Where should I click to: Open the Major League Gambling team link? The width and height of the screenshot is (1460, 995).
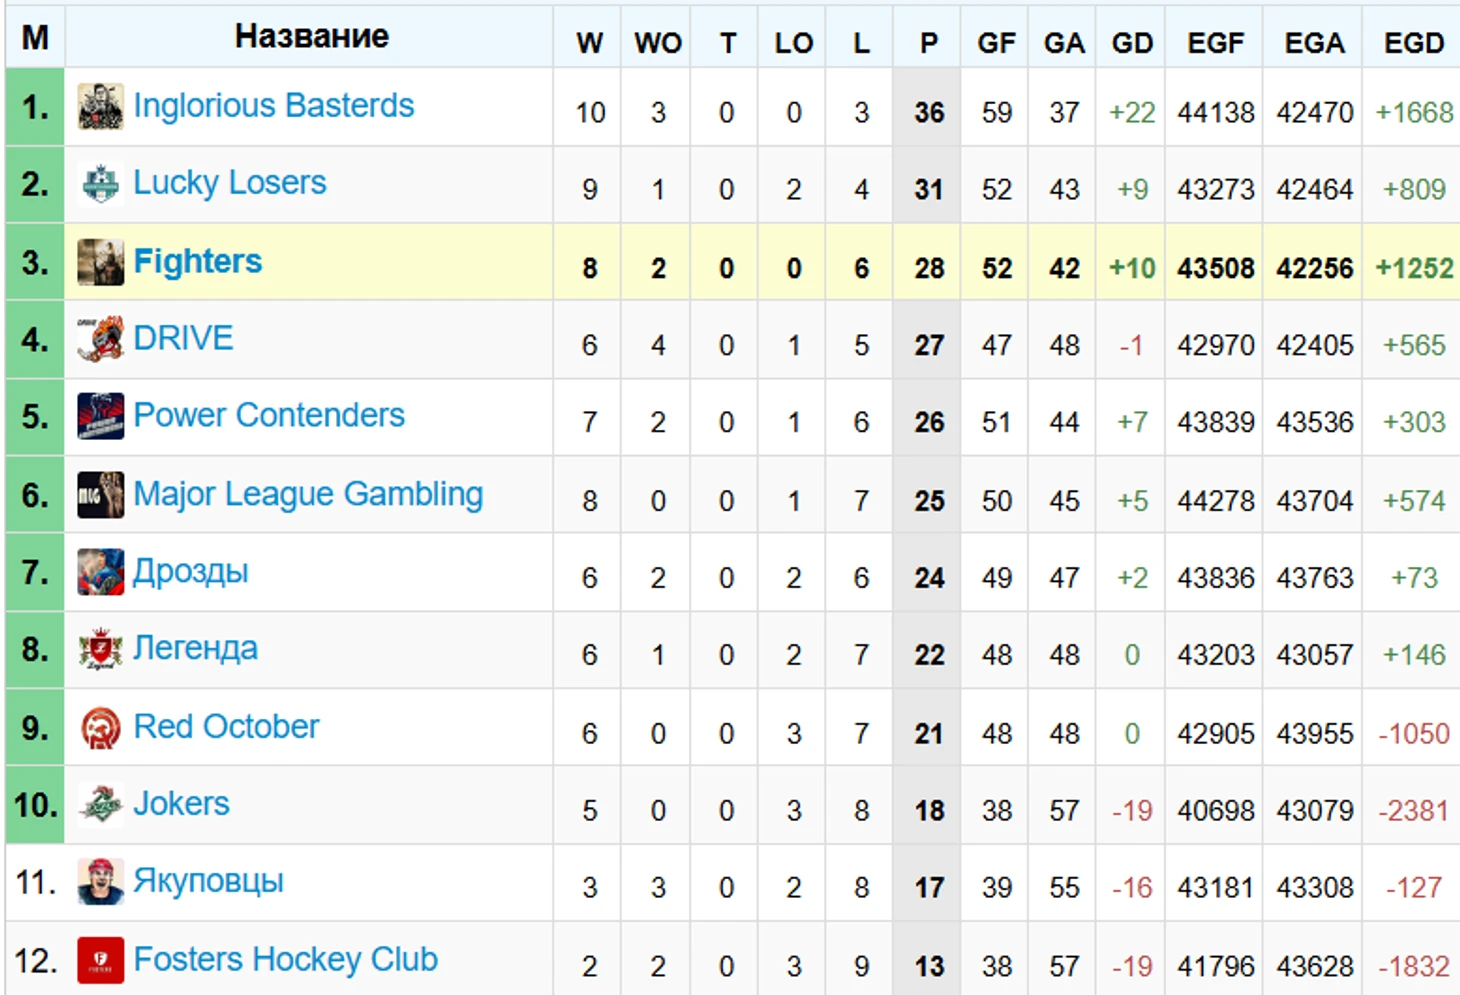(308, 494)
